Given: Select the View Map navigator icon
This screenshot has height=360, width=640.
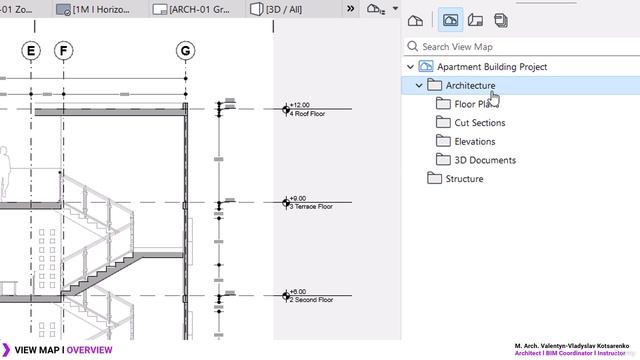Looking at the screenshot, I should [x=450, y=20].
